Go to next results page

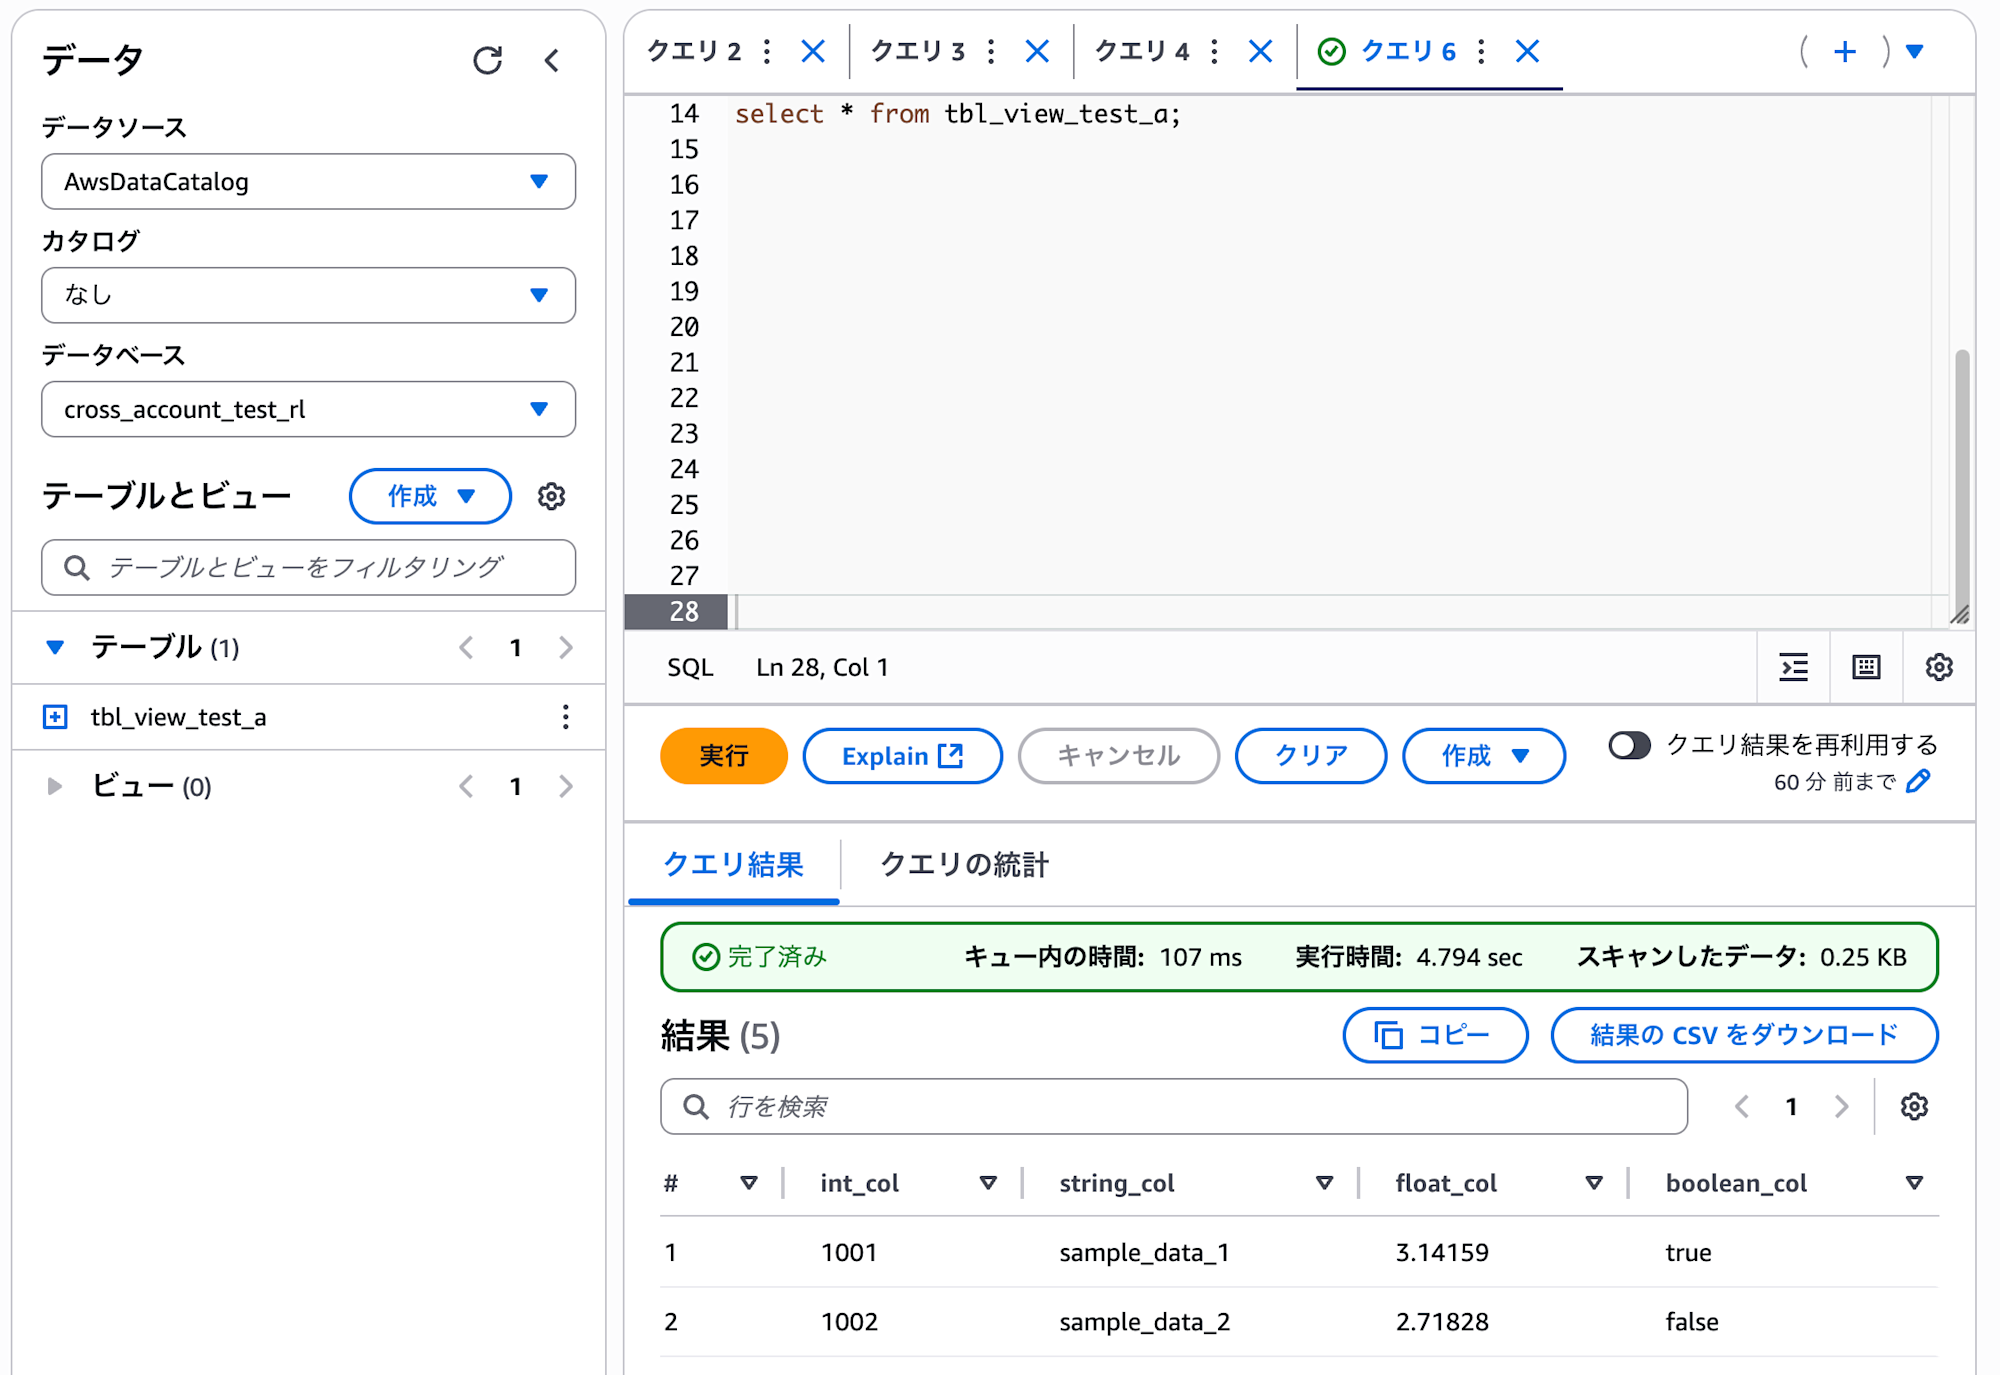pos(1841,1106)
